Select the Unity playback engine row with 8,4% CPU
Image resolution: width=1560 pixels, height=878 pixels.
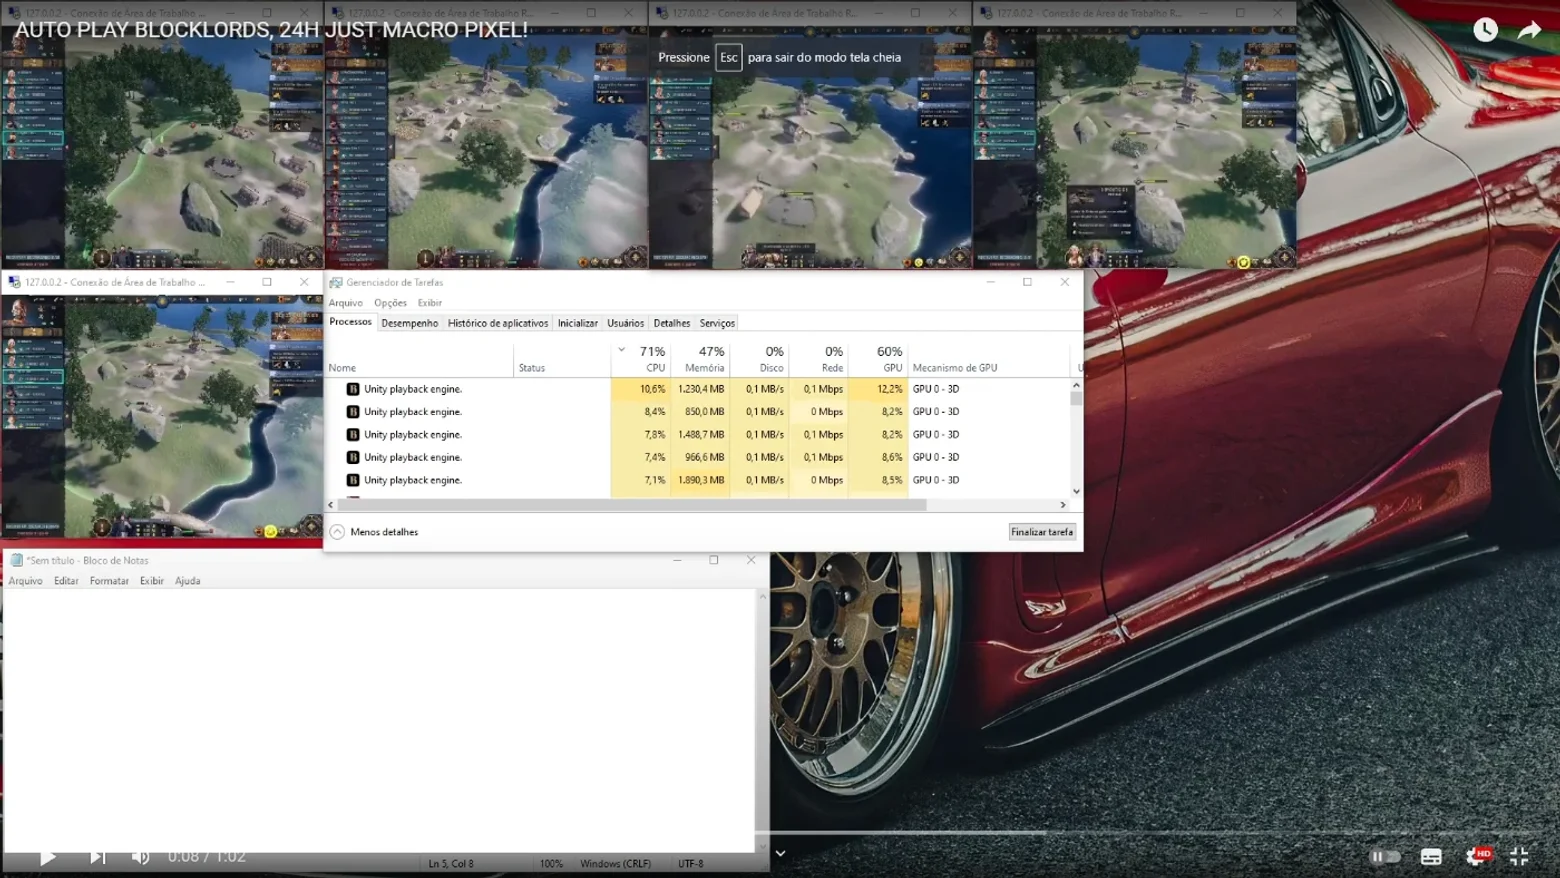pyautogui.click(x=698, y=412)
